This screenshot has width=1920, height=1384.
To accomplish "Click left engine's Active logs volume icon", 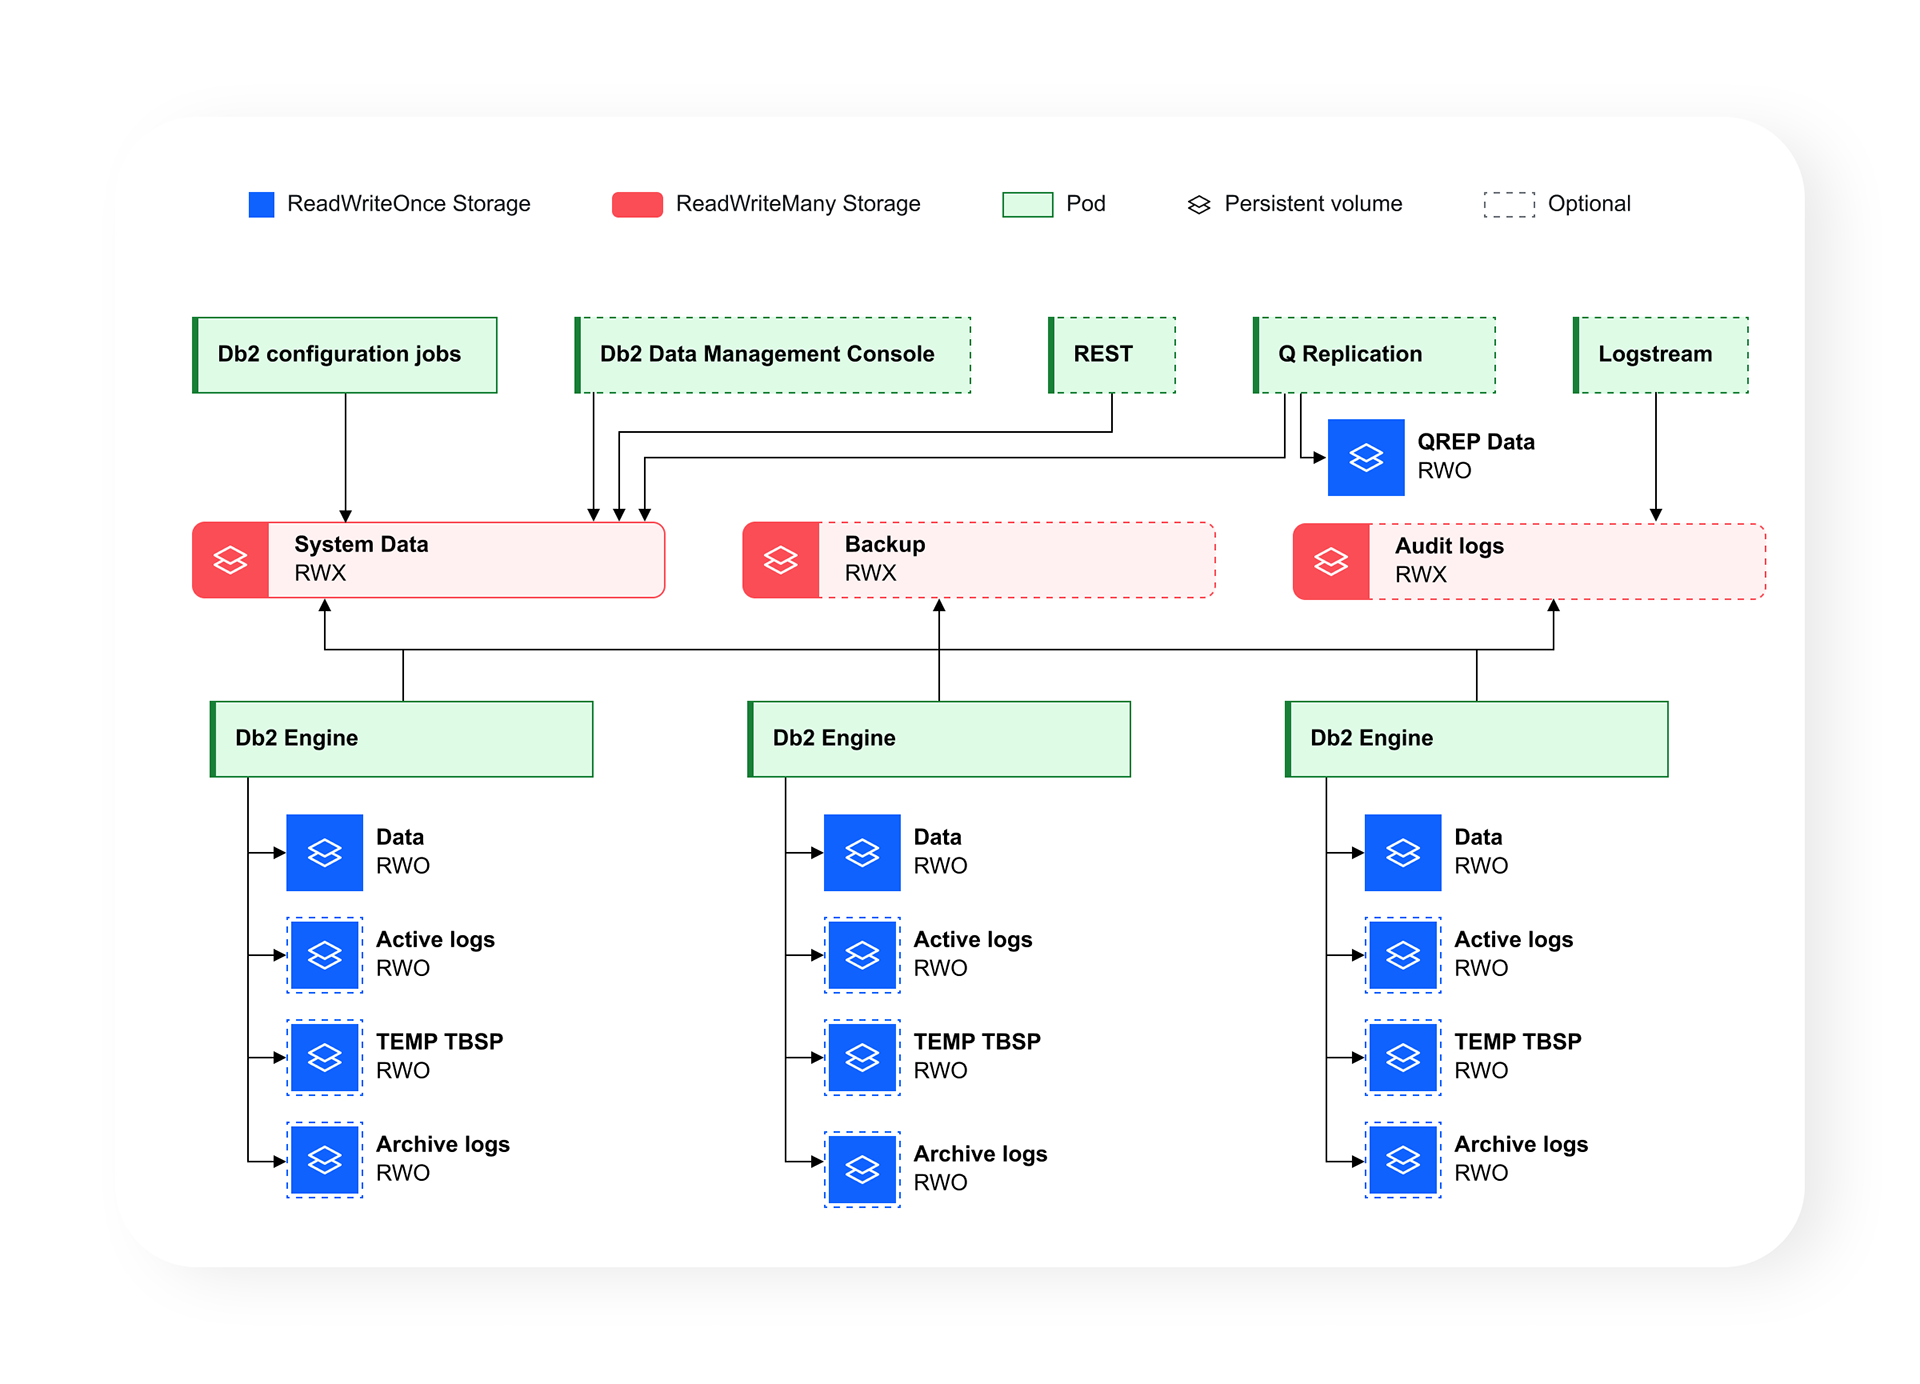I will pos(324,955).
